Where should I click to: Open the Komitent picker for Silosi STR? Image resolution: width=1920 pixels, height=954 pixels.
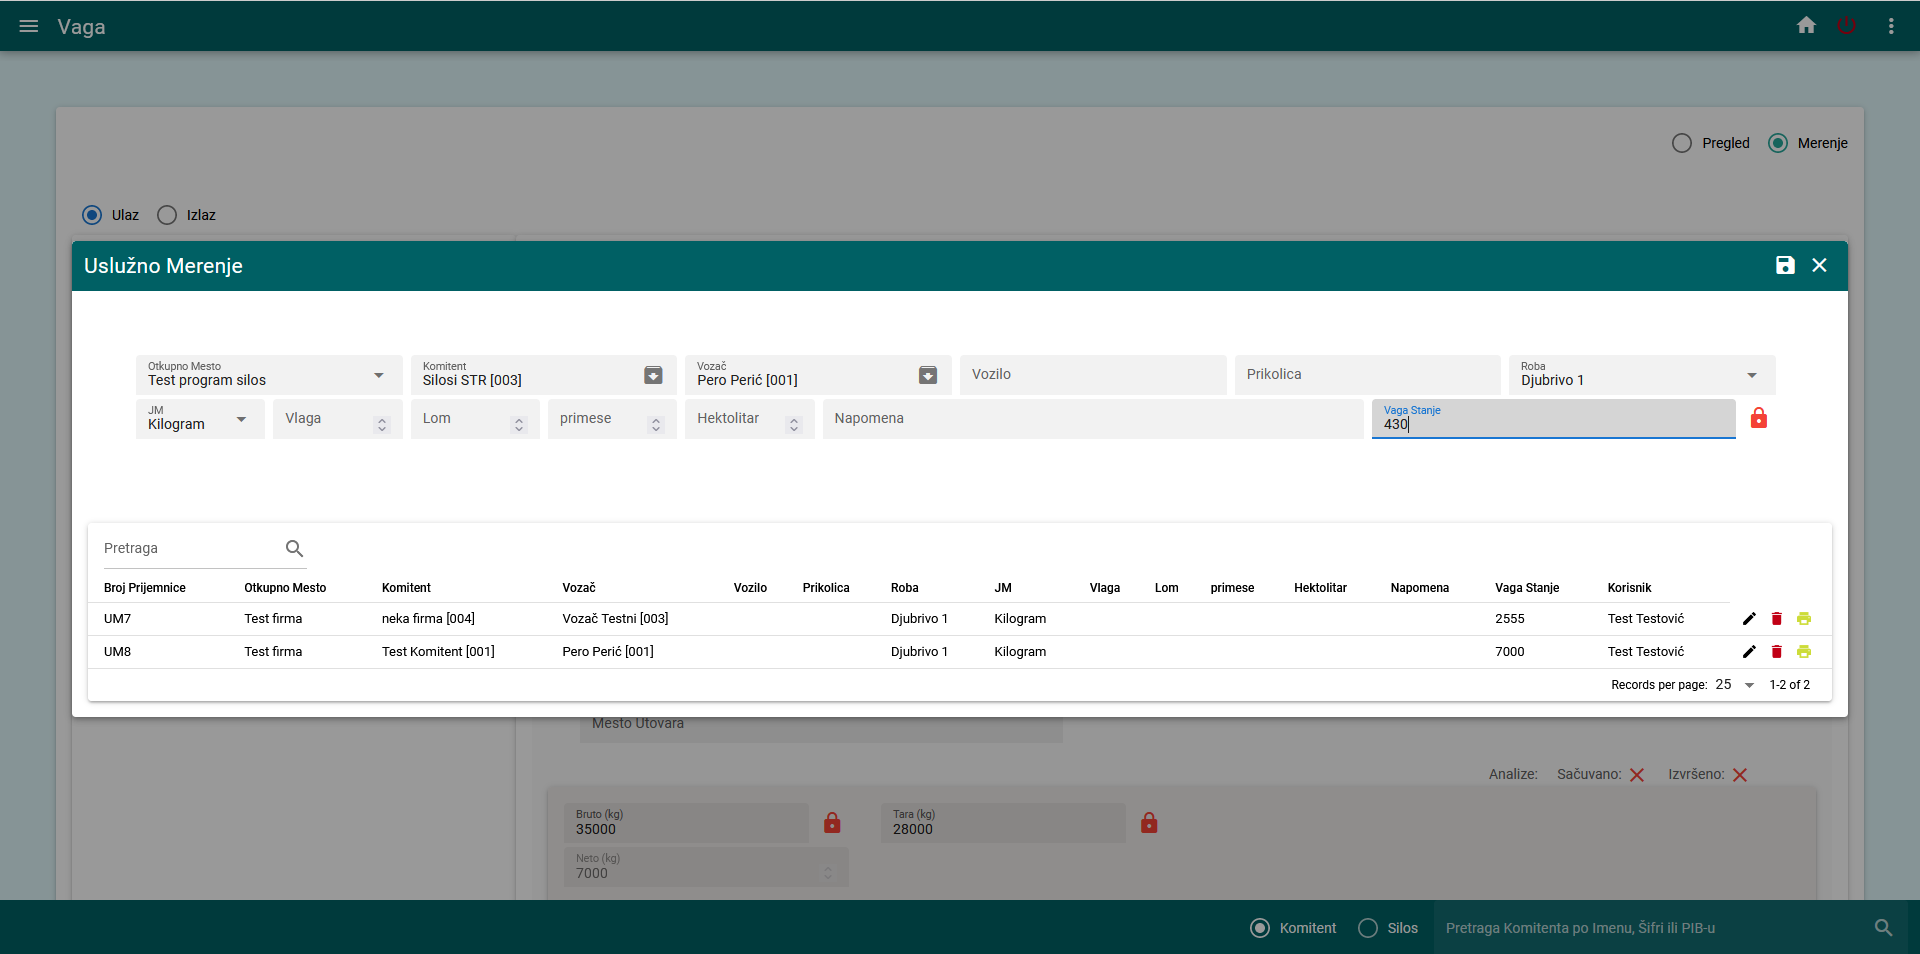(653, 376)
